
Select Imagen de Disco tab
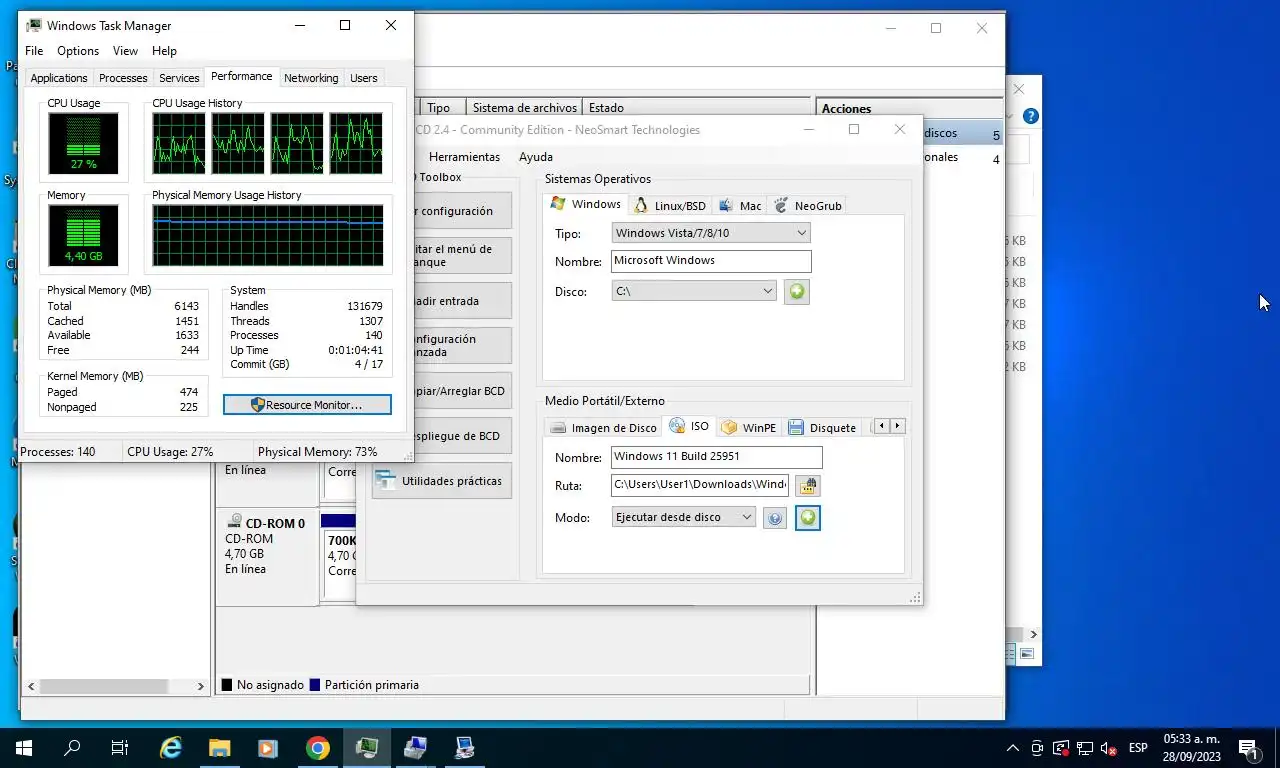pyautogui.click(x=604, y=427)
